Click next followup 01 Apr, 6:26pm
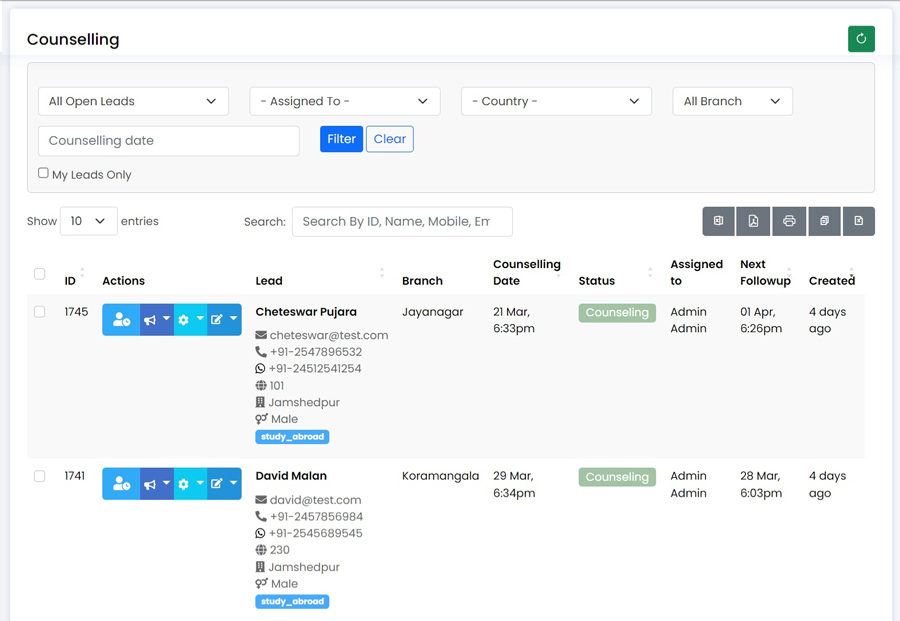900x621 pixels. pos(761,320)
